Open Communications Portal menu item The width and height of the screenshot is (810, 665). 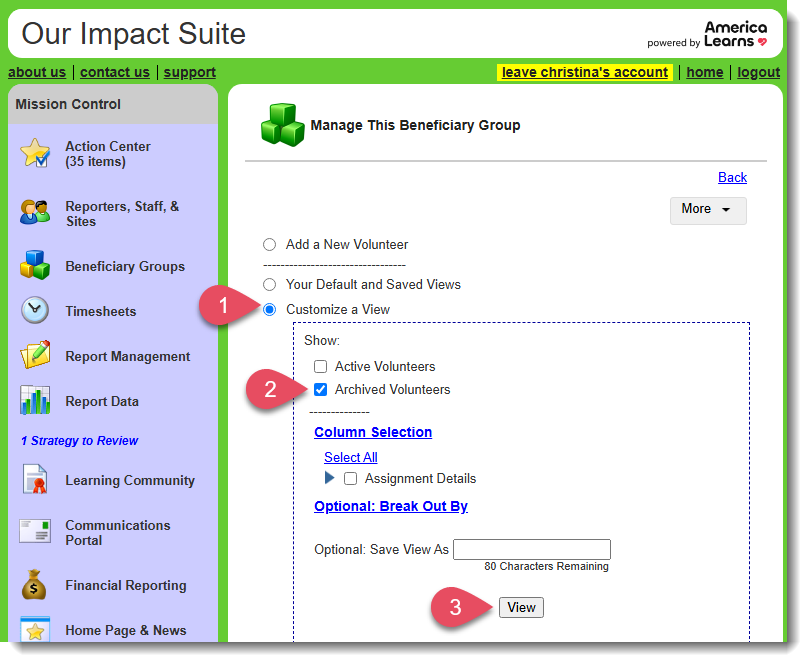118,533
